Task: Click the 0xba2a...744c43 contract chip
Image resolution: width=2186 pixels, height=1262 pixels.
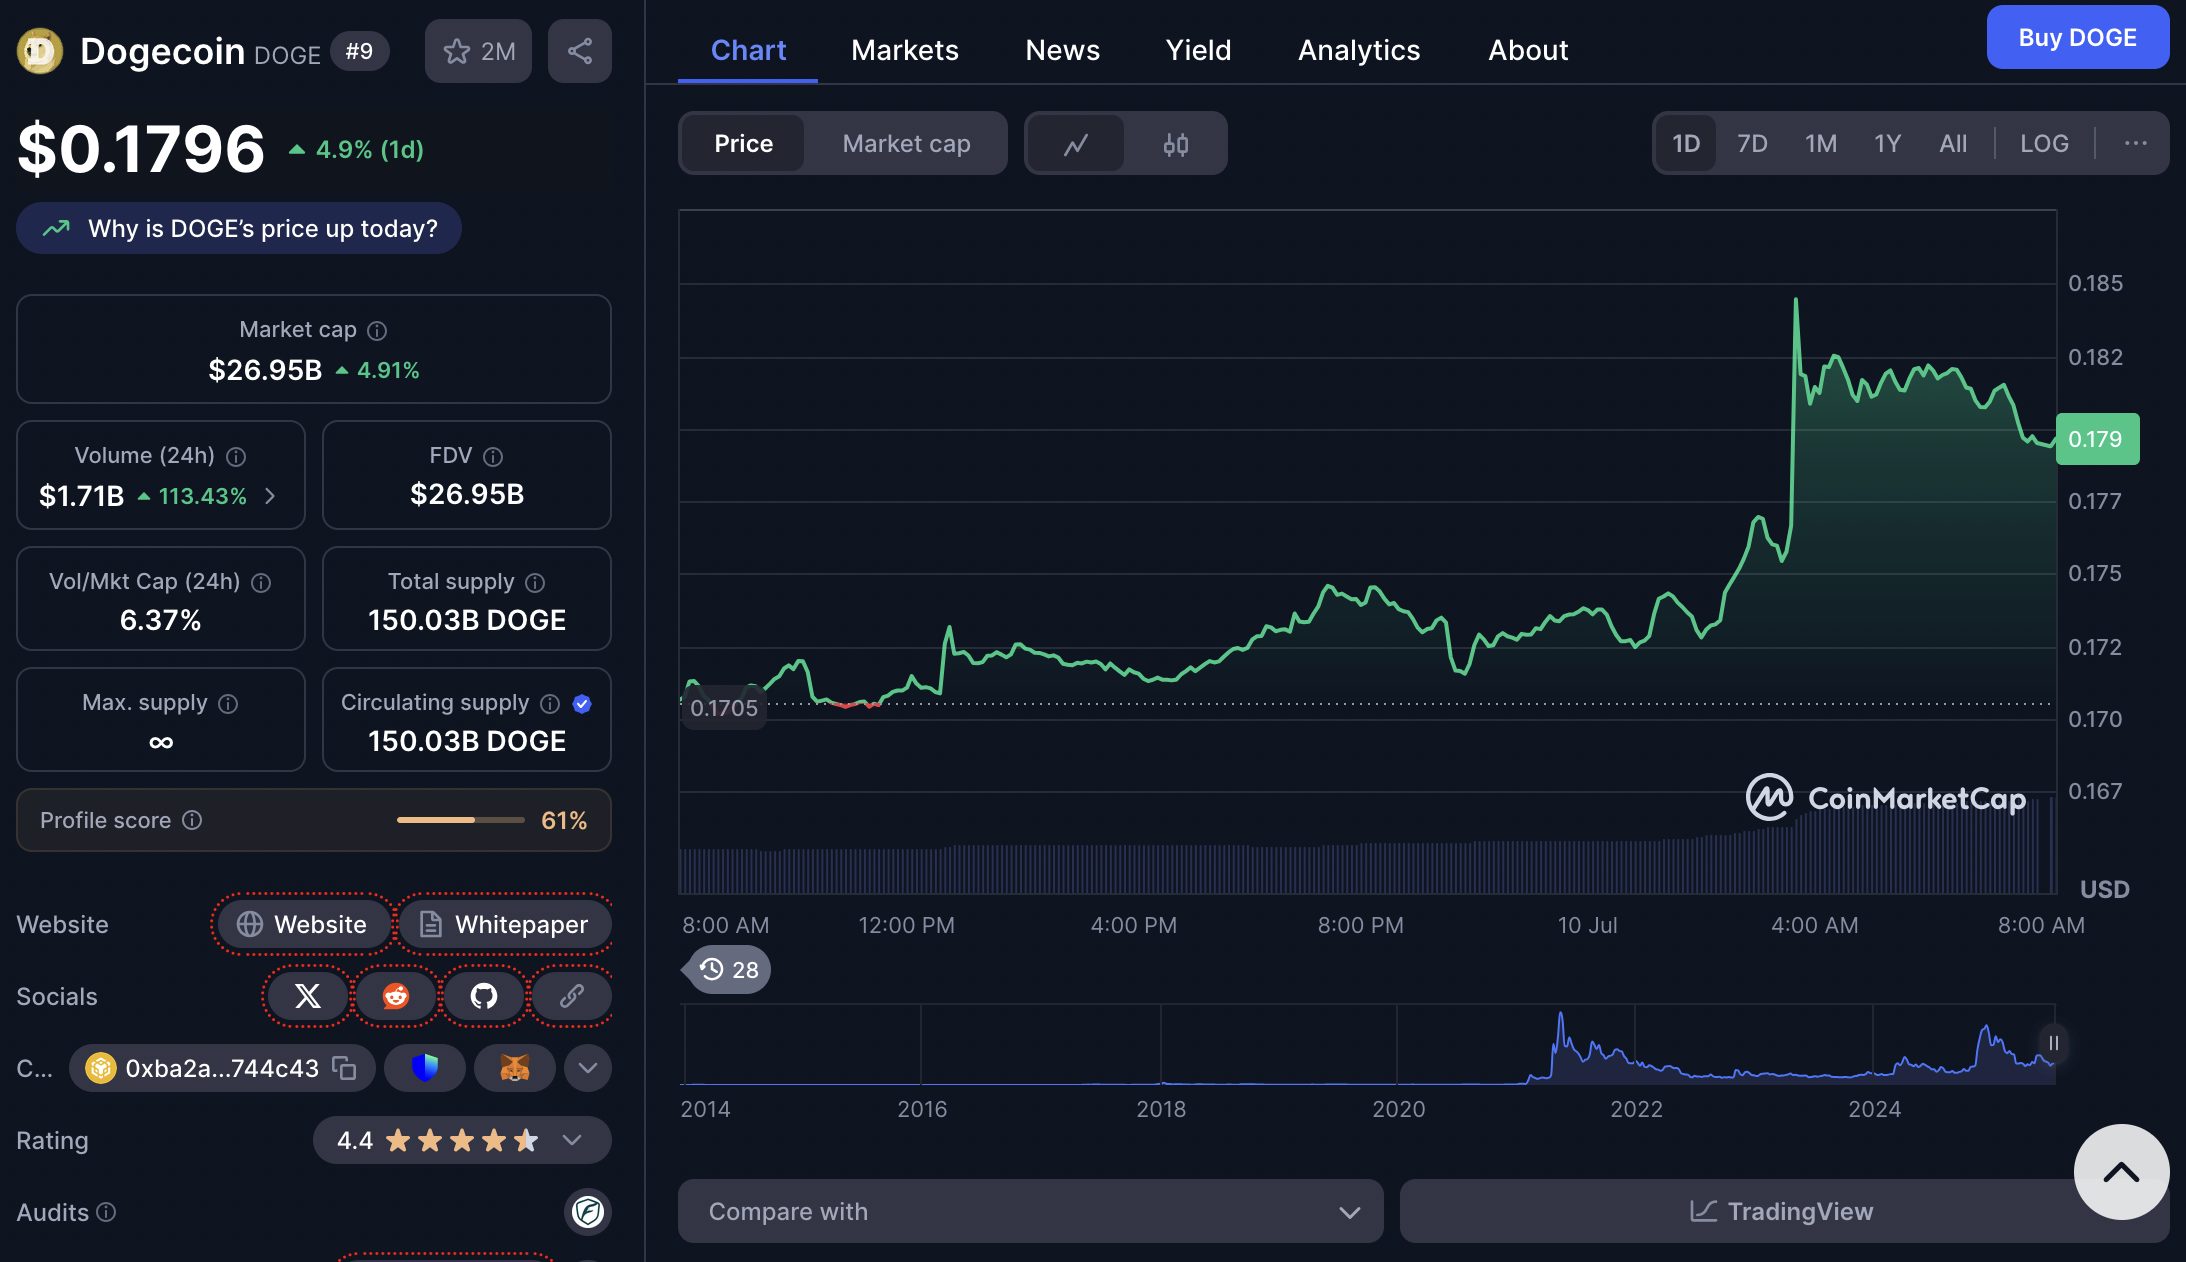Action: pos(222,1068)
